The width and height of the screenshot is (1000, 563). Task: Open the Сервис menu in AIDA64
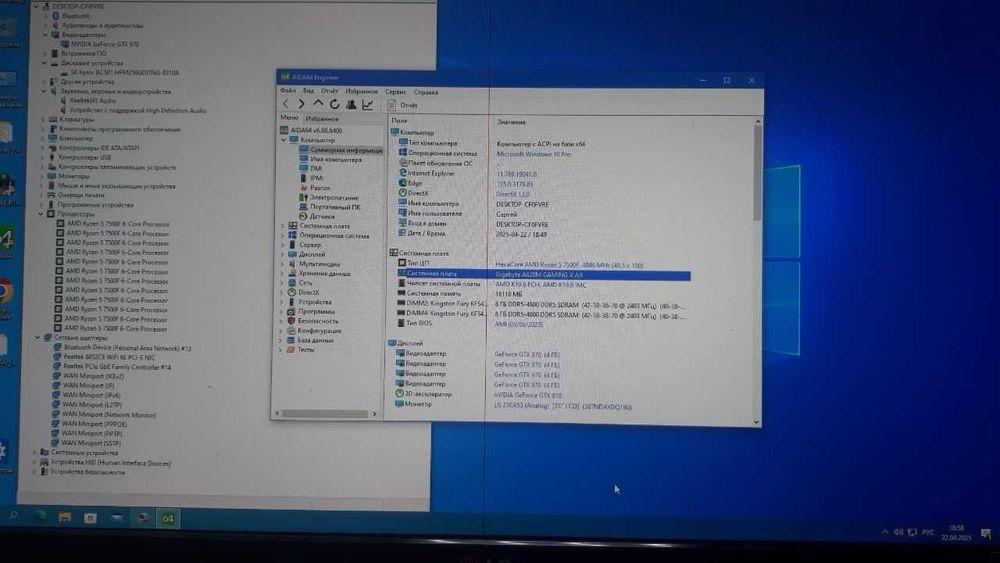(x=395, y=92)
